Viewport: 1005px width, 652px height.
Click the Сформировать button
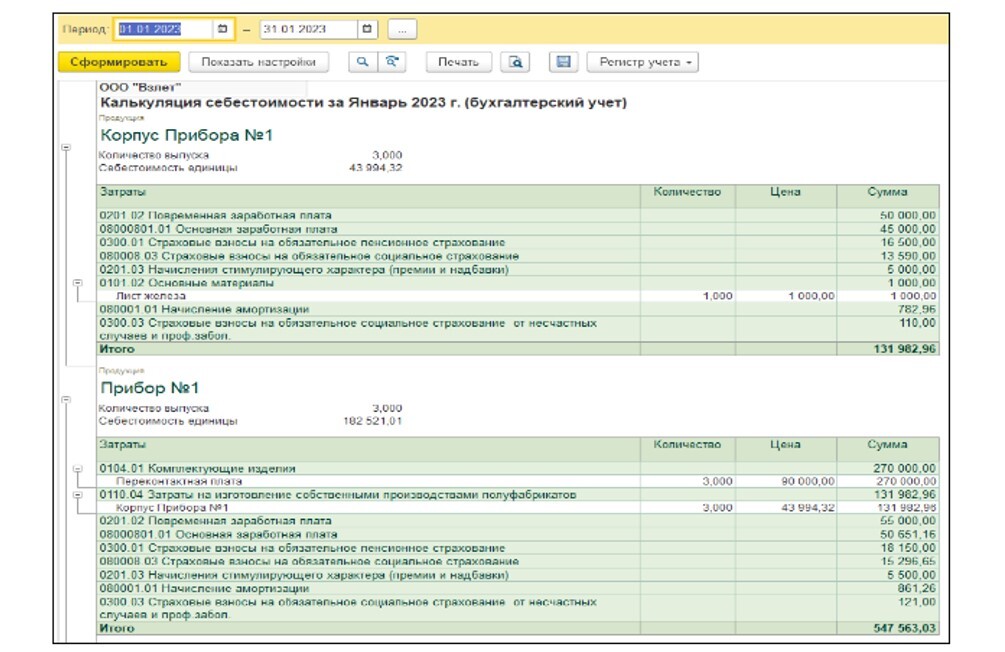[x=119, y=62]
